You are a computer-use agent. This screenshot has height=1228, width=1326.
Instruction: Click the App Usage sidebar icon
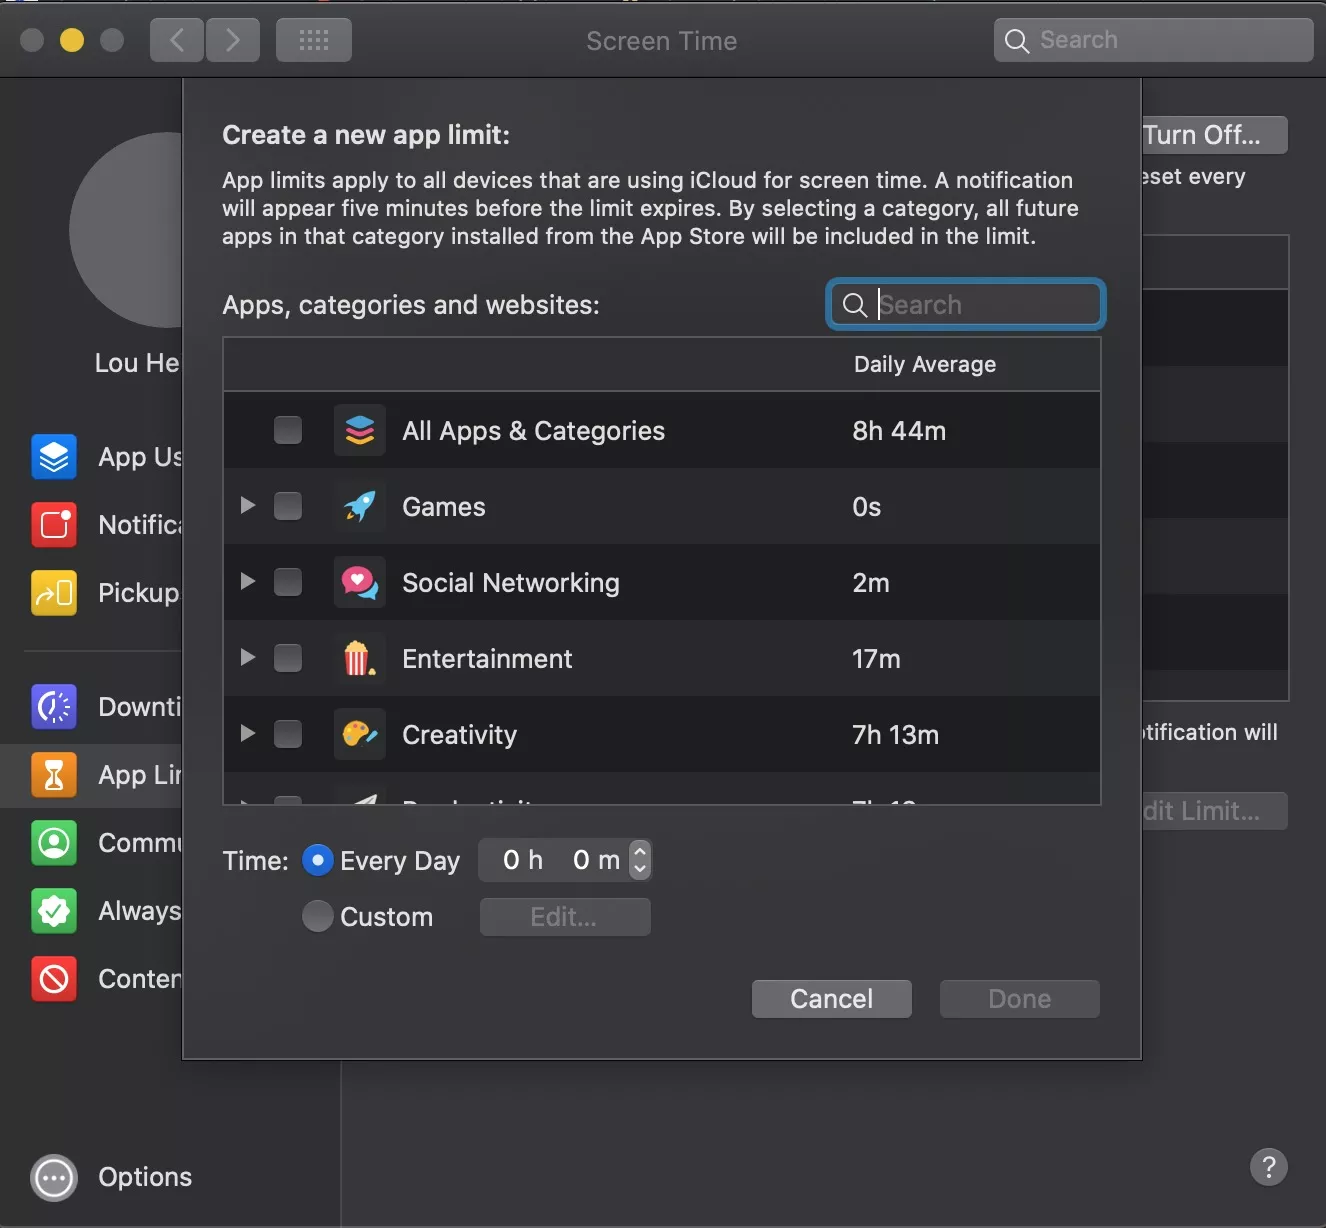[x=54, y=457]
